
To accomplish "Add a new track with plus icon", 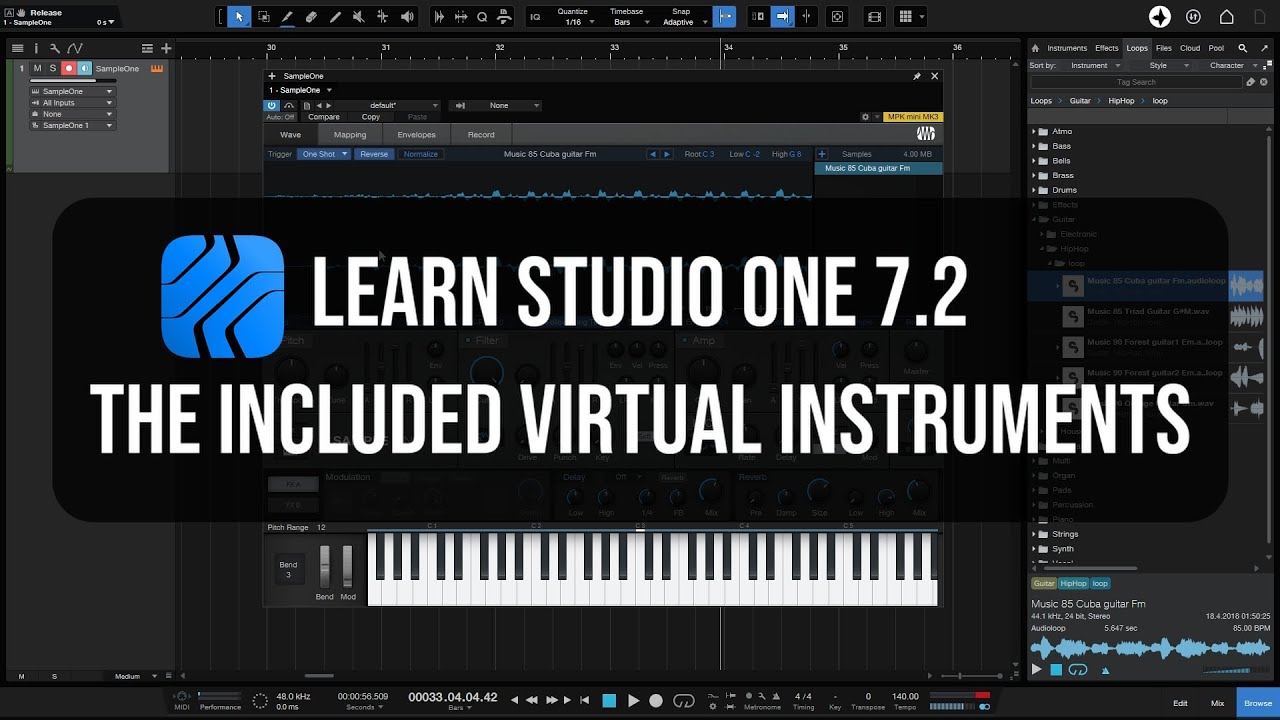I will [x=166, y=48].
